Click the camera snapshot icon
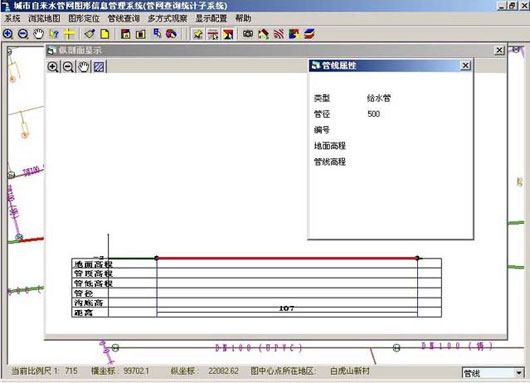This screenshot has width=530, height=383. 248,34
